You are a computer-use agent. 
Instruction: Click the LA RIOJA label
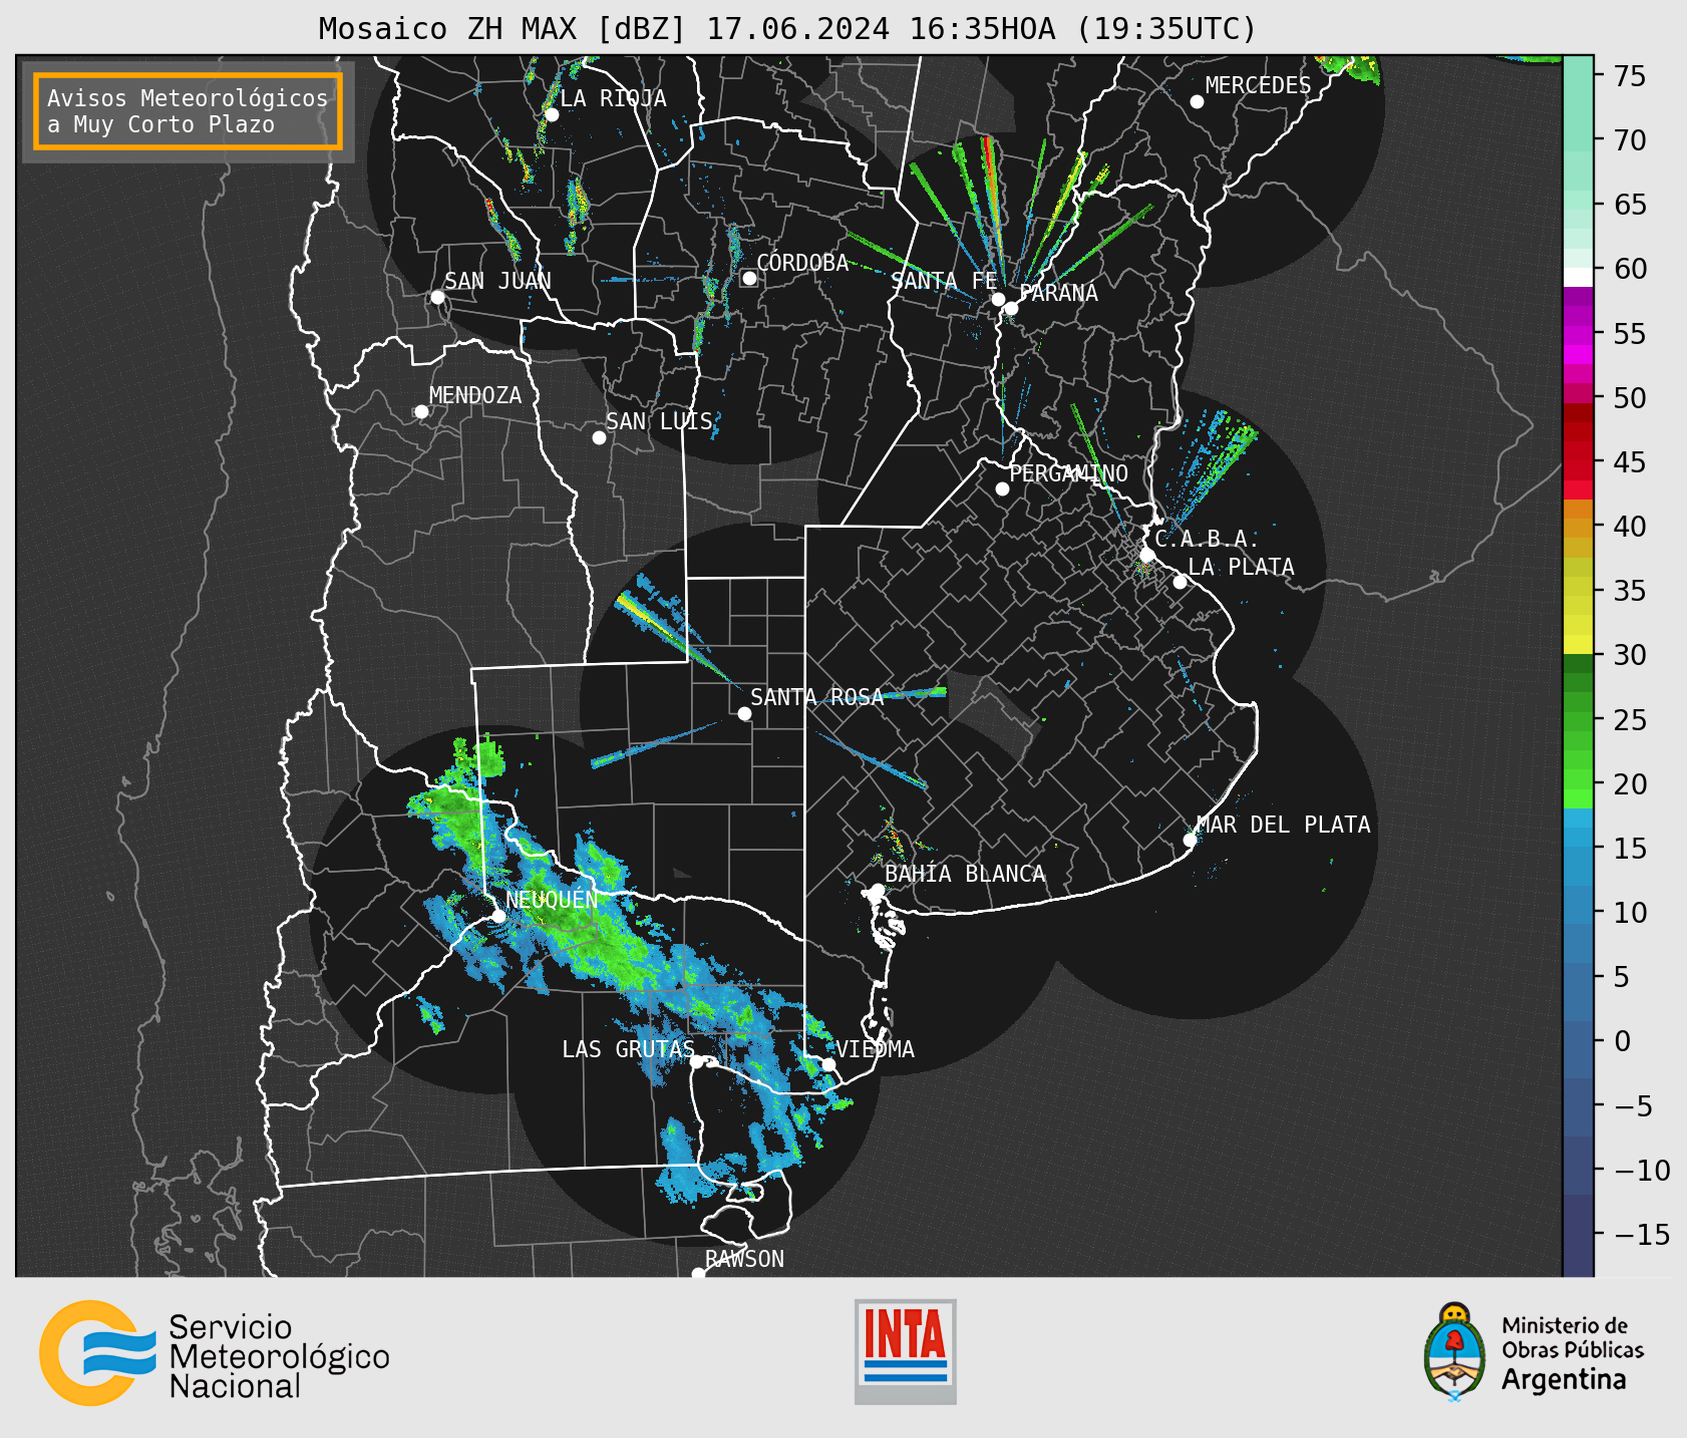[613, 98]
